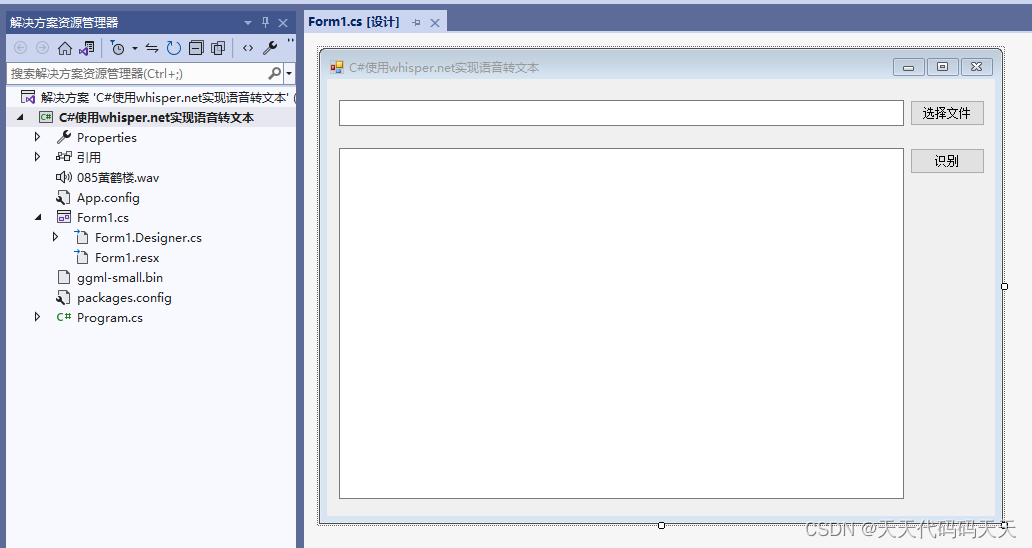Click the 引用 references icon

click(x=64, y=157)
